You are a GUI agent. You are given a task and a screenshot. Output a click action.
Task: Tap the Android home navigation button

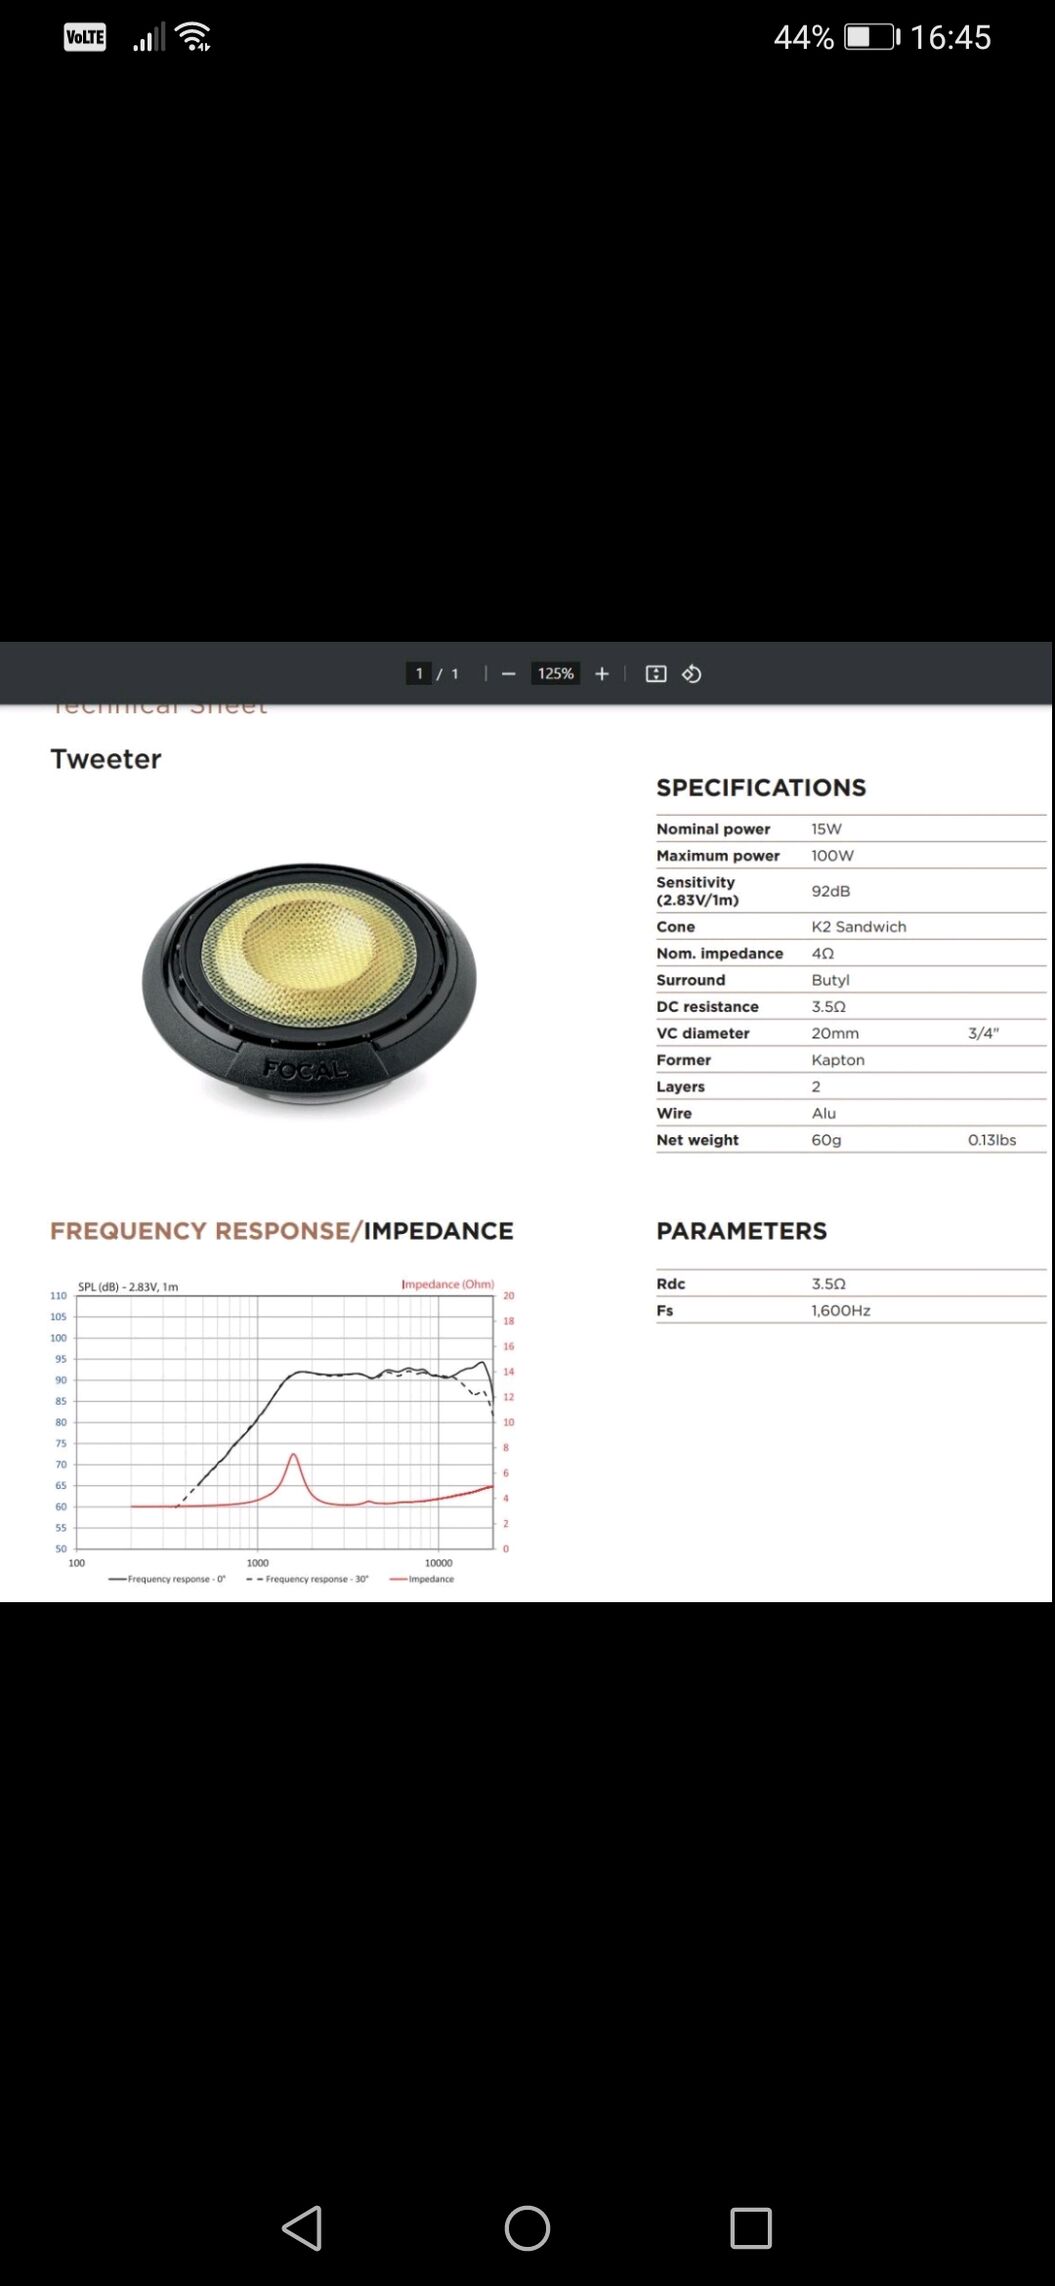pos(527,2228)
